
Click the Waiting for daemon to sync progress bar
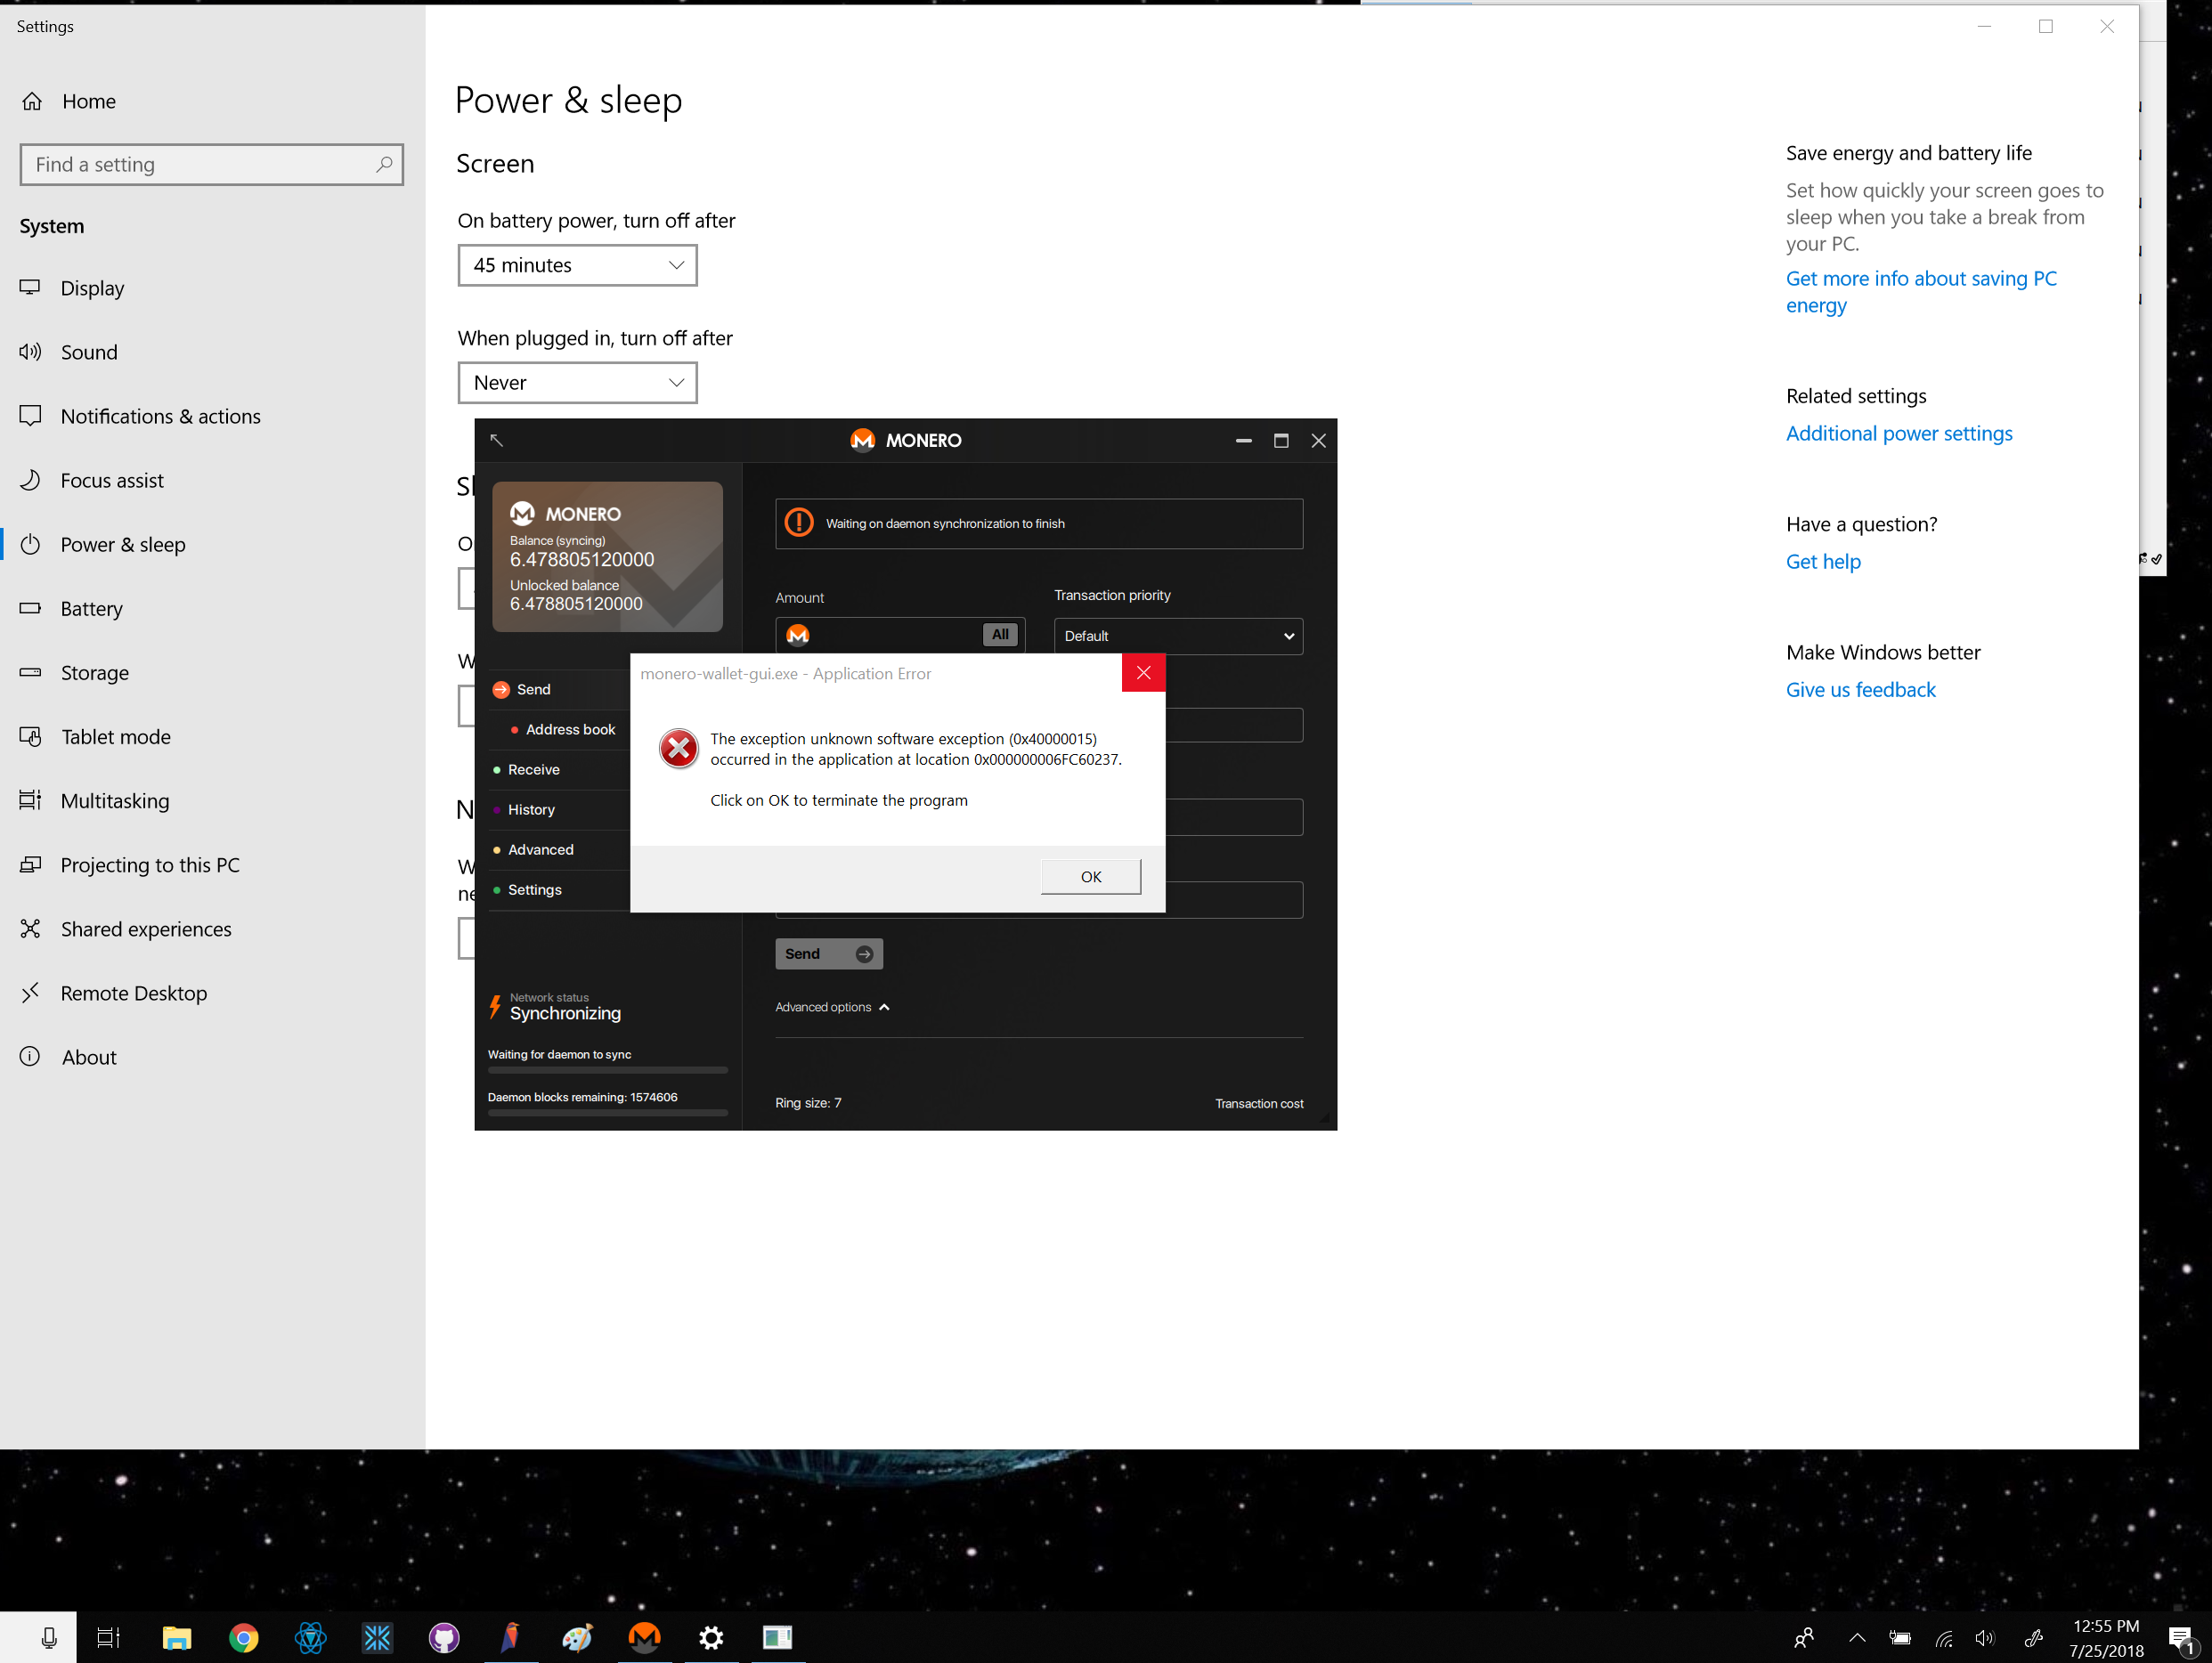click(607, 1070)
